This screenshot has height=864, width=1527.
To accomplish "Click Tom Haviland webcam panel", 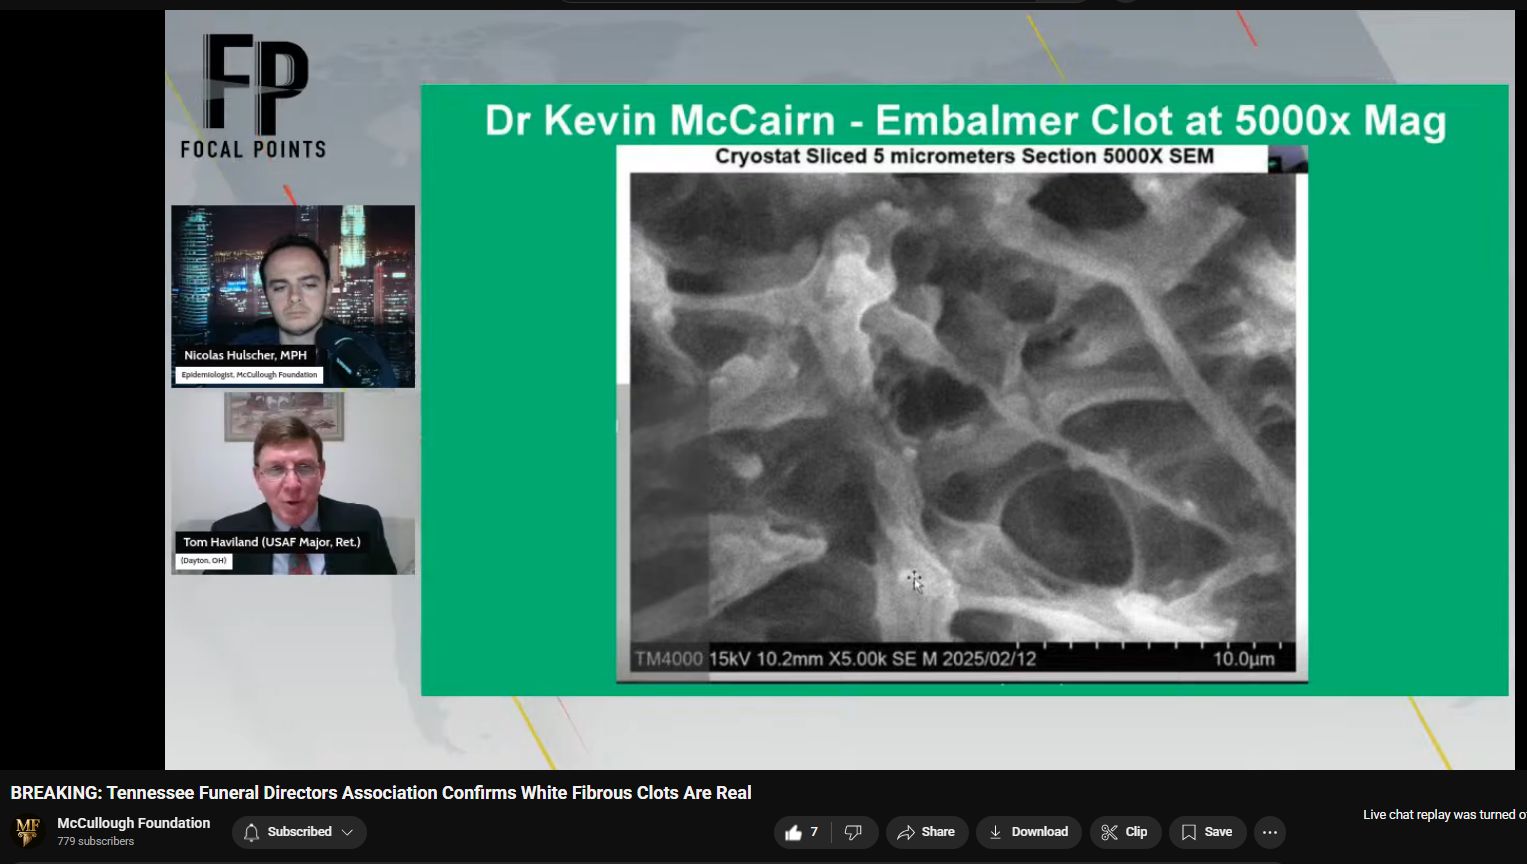I will point(293,483).
